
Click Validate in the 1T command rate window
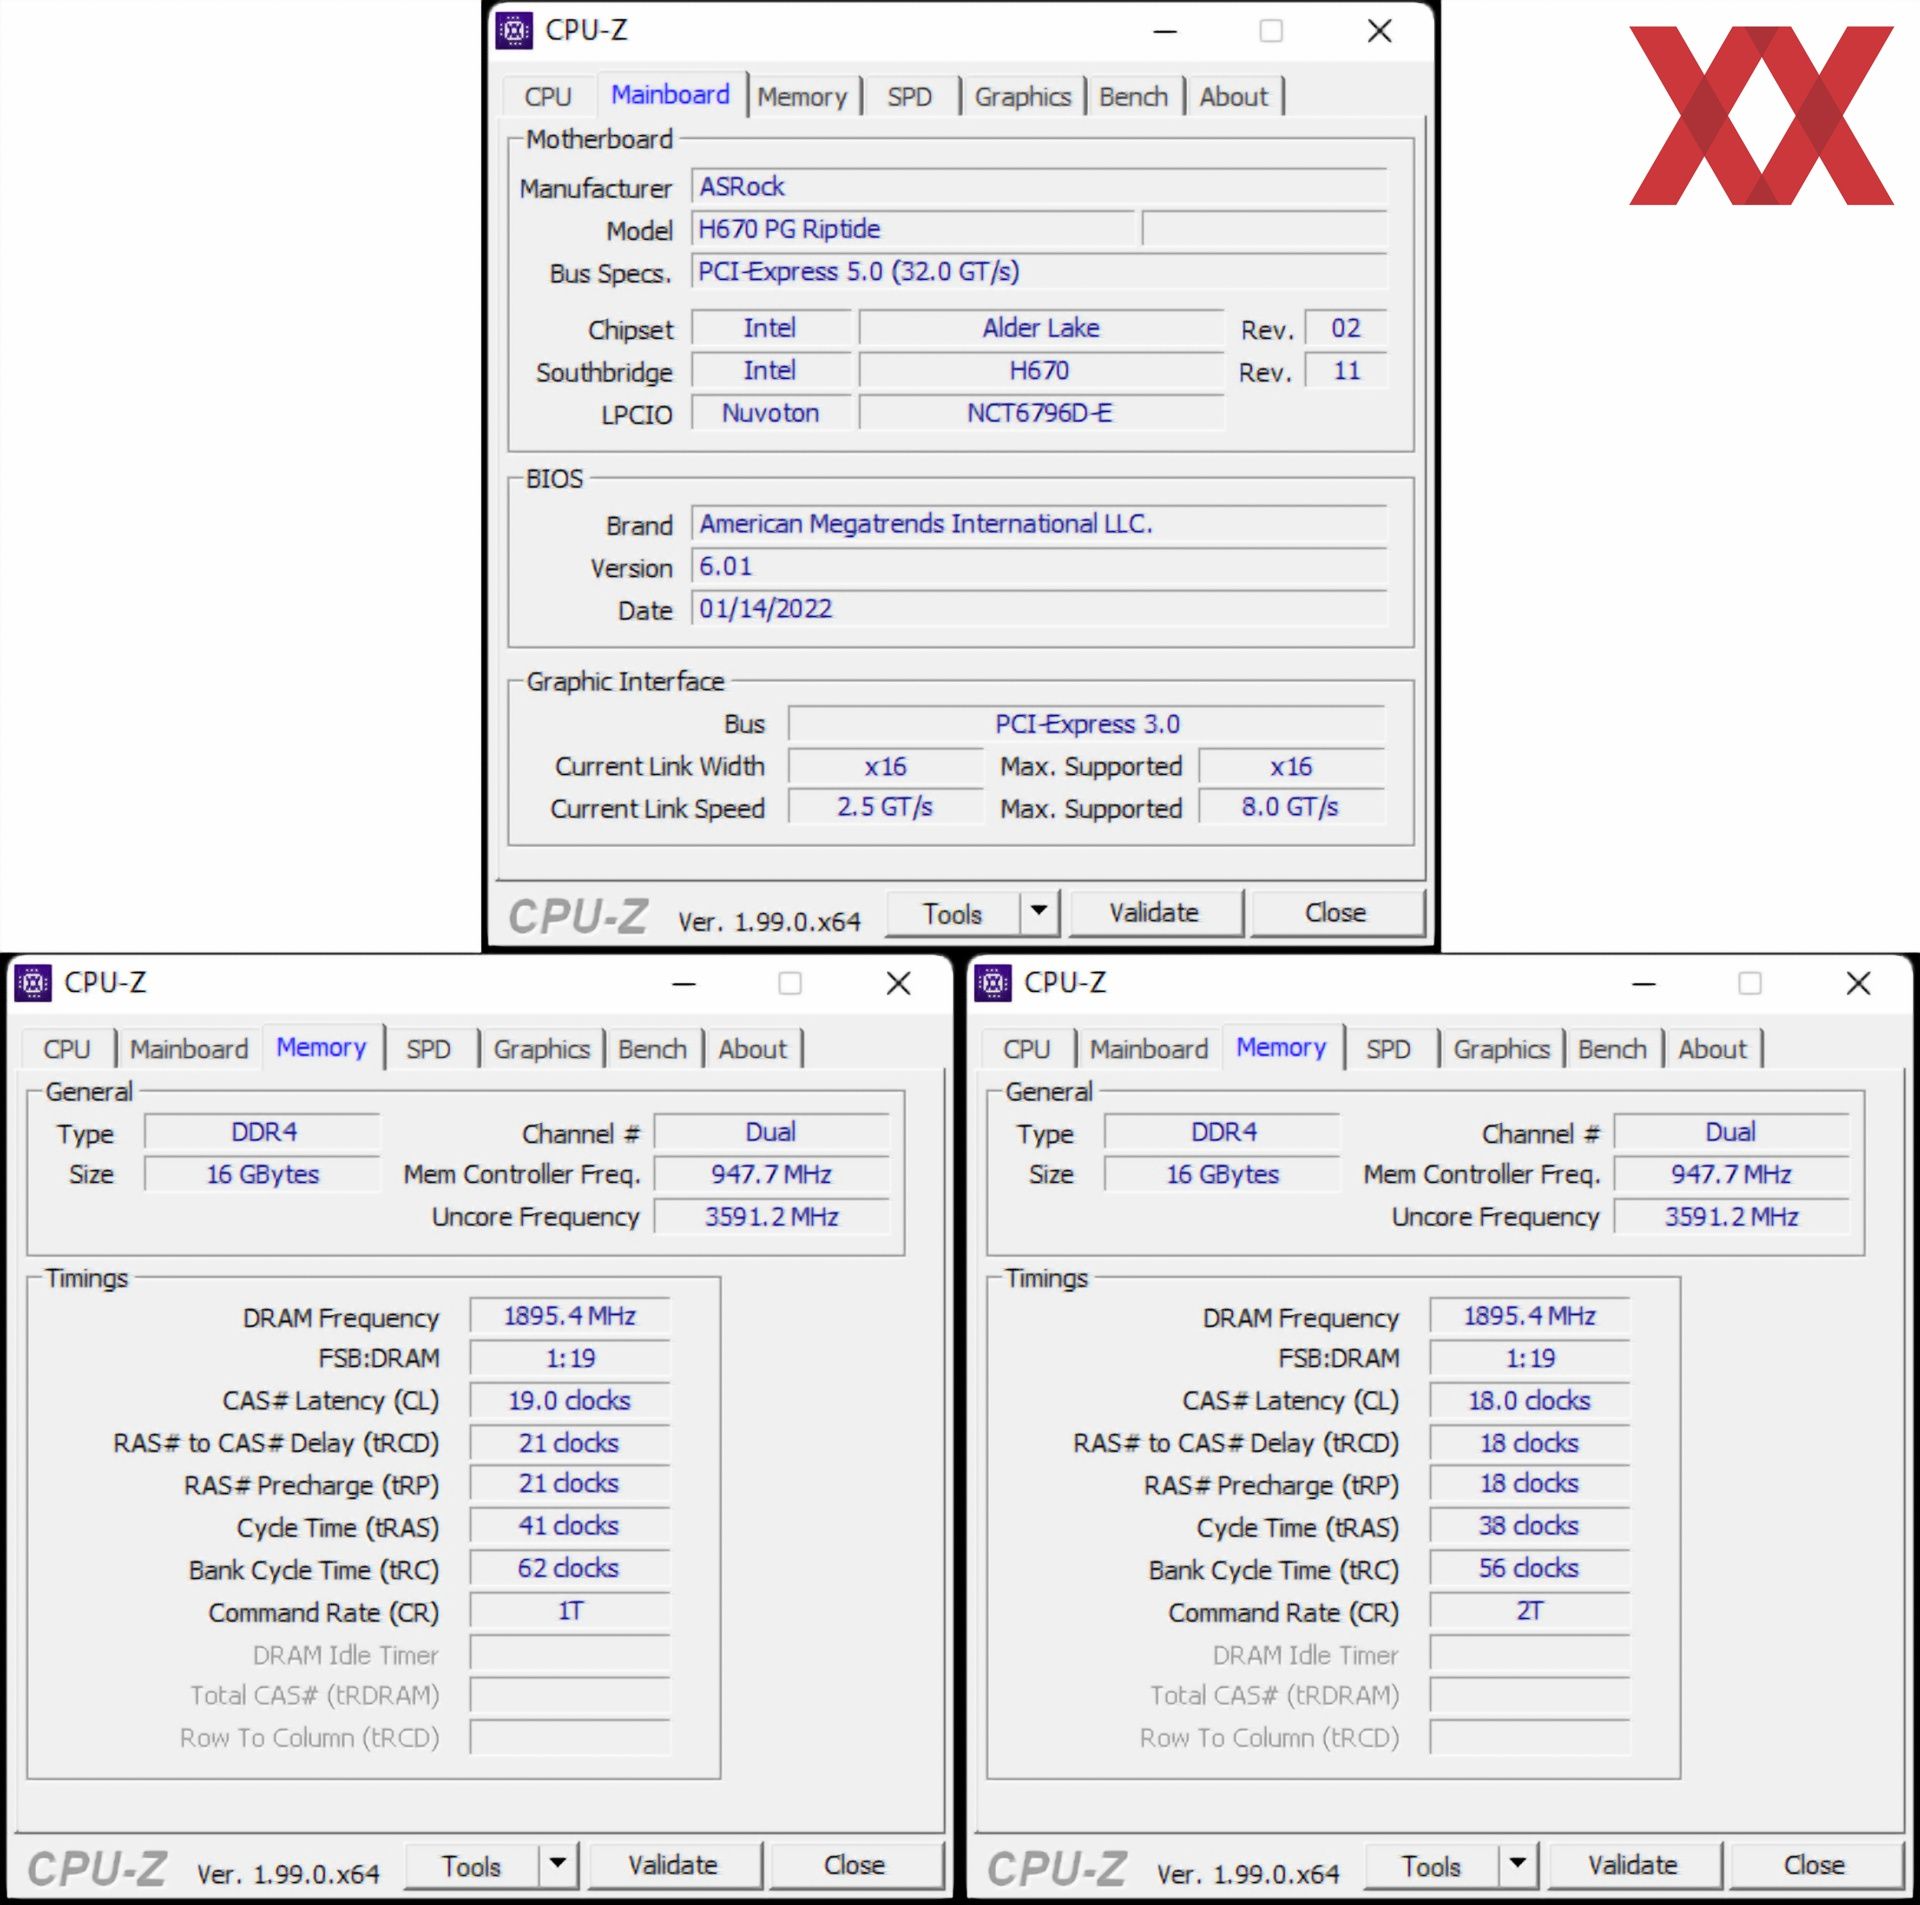coord(674,1865)
